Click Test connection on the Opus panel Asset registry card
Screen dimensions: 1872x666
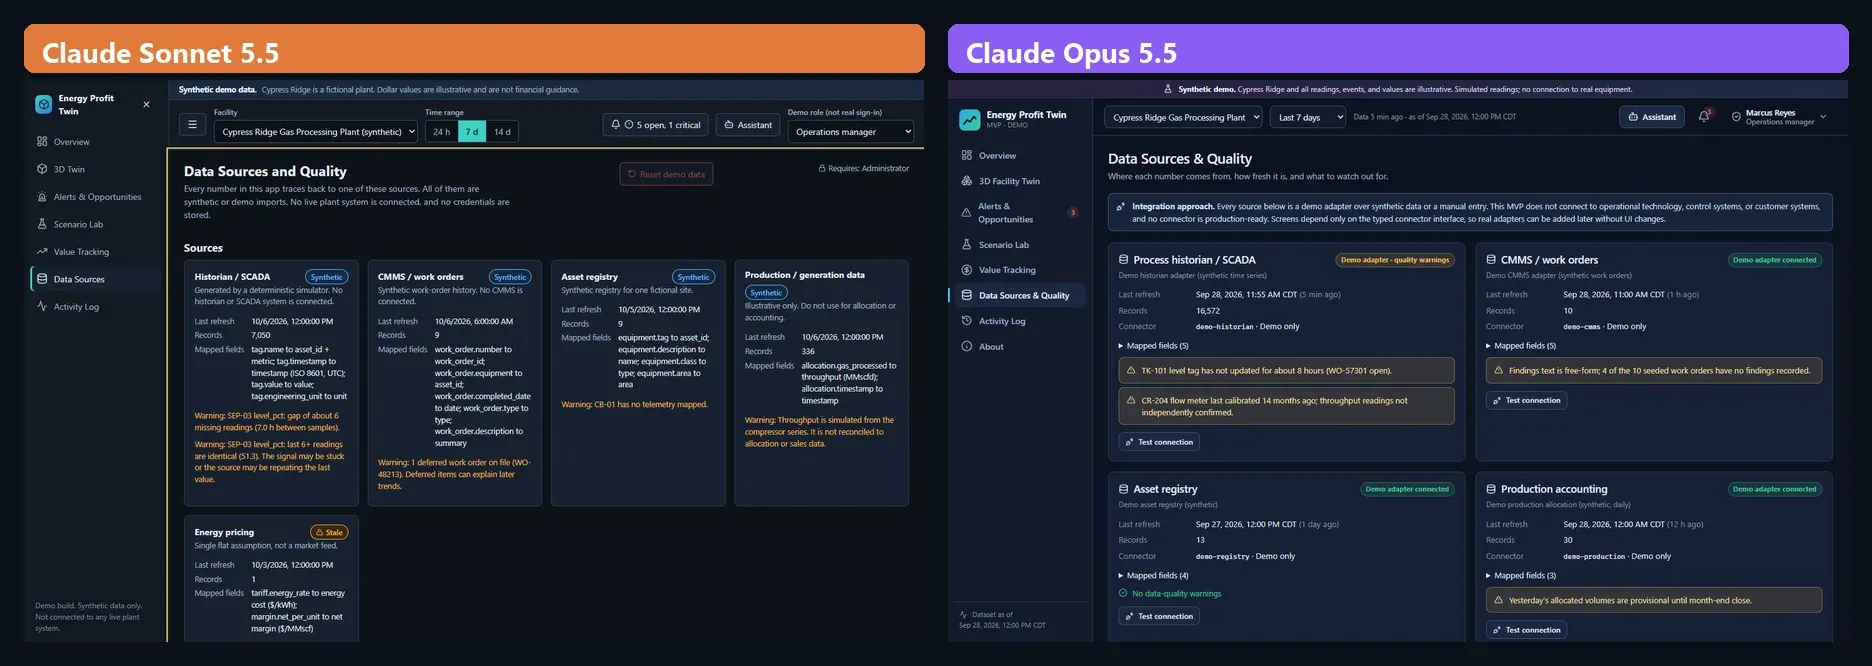click(x=1159, y=616)
